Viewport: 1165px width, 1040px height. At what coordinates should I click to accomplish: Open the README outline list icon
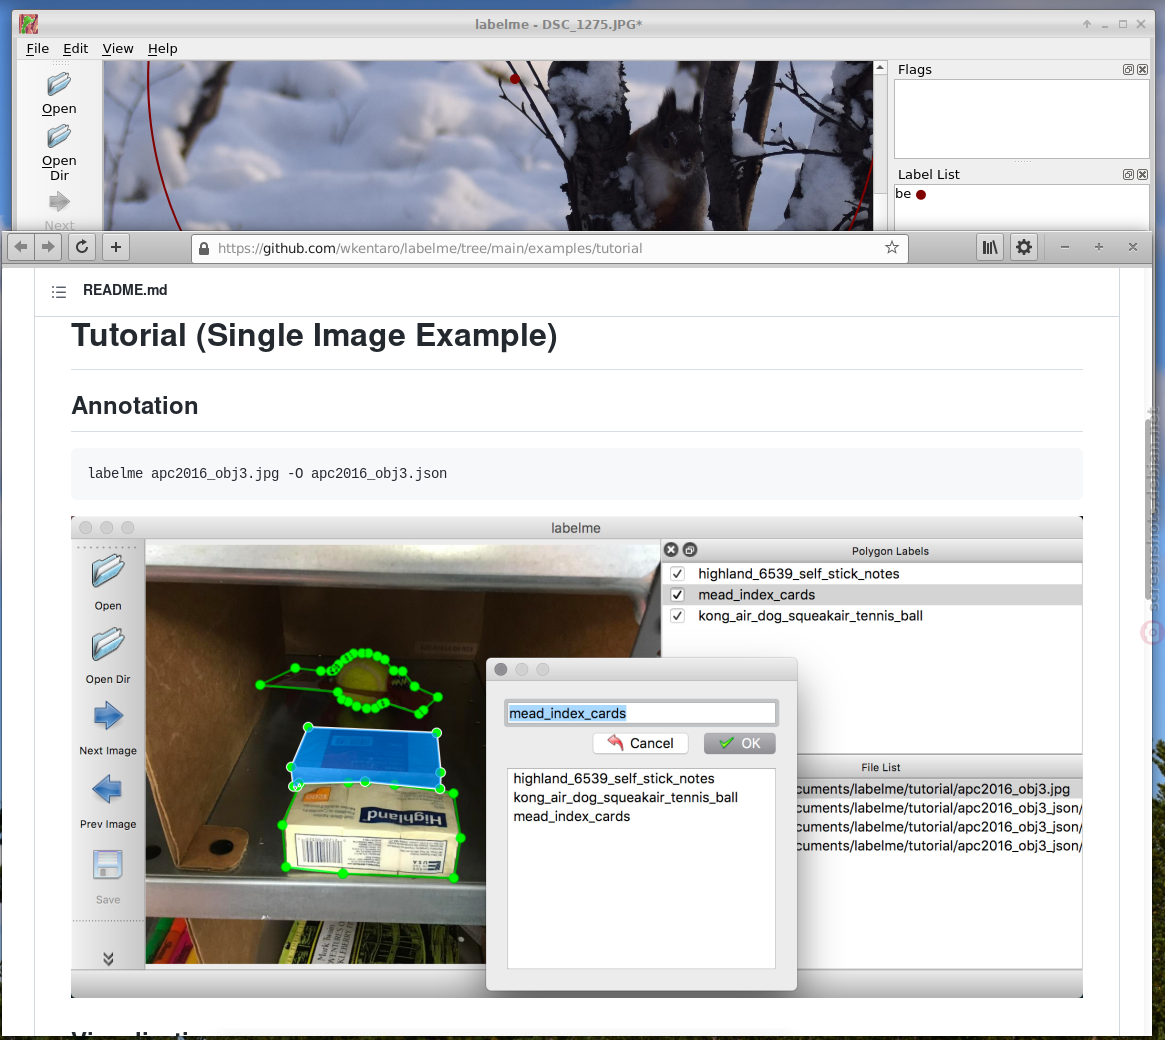59,291
